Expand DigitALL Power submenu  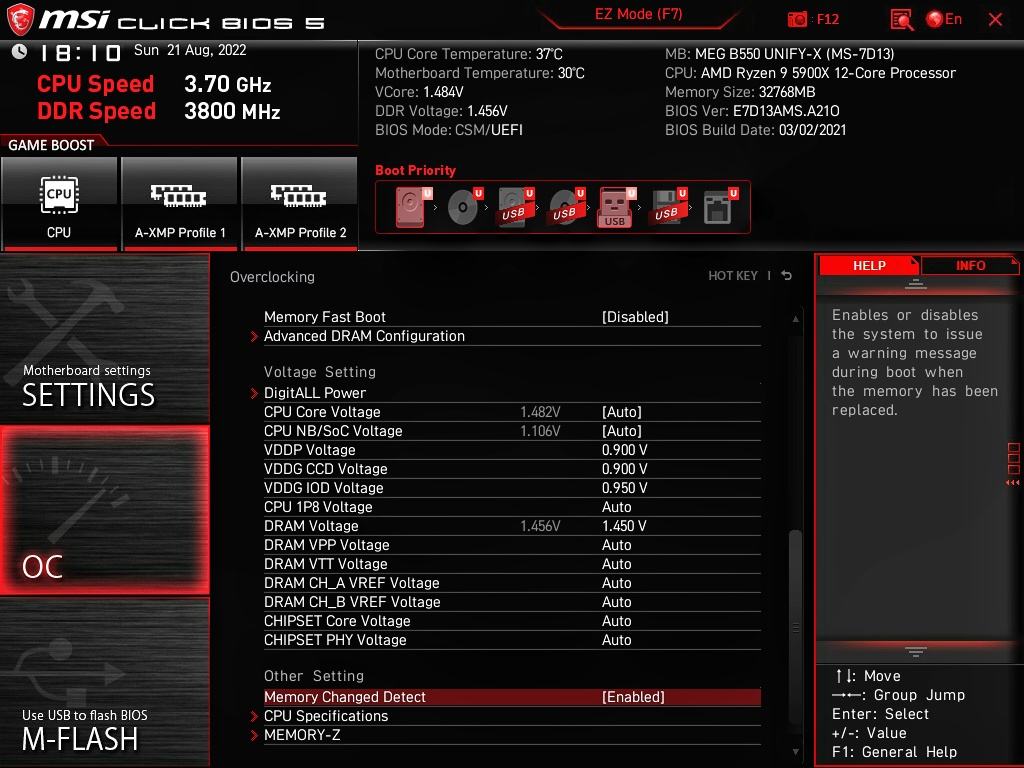tap(314, 393)
